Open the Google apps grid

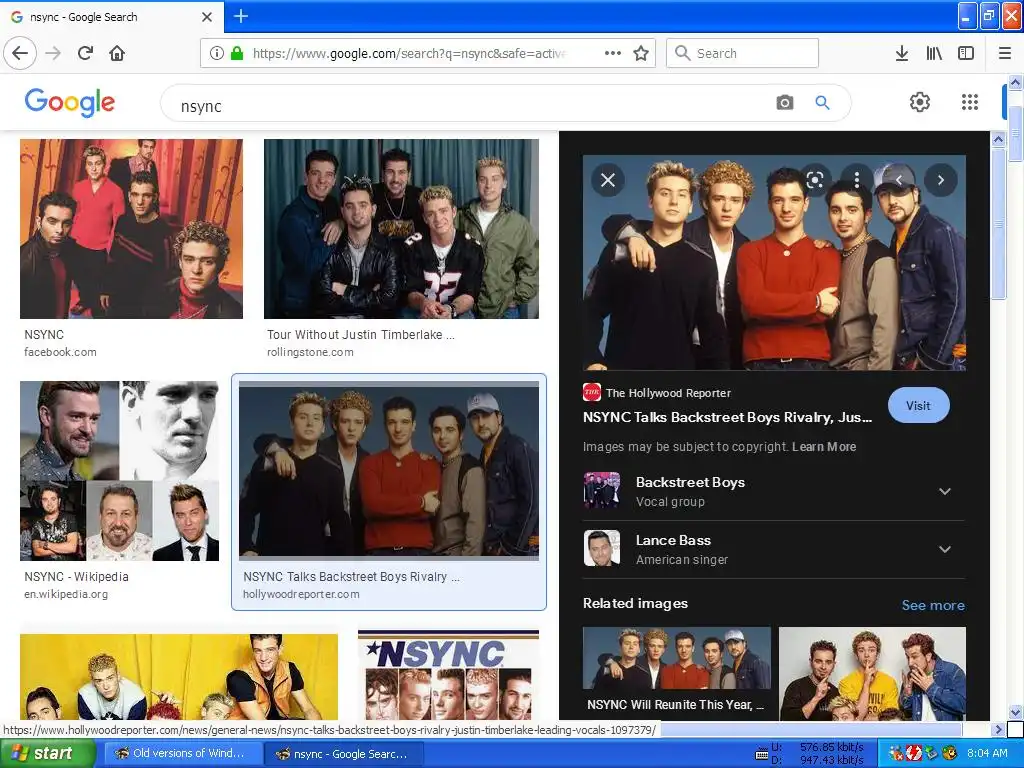970,102
